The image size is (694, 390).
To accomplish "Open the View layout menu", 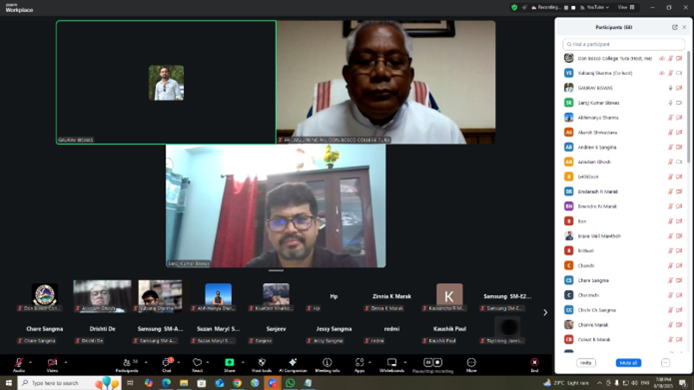I will pyautogui.click(x=626, y=8).
